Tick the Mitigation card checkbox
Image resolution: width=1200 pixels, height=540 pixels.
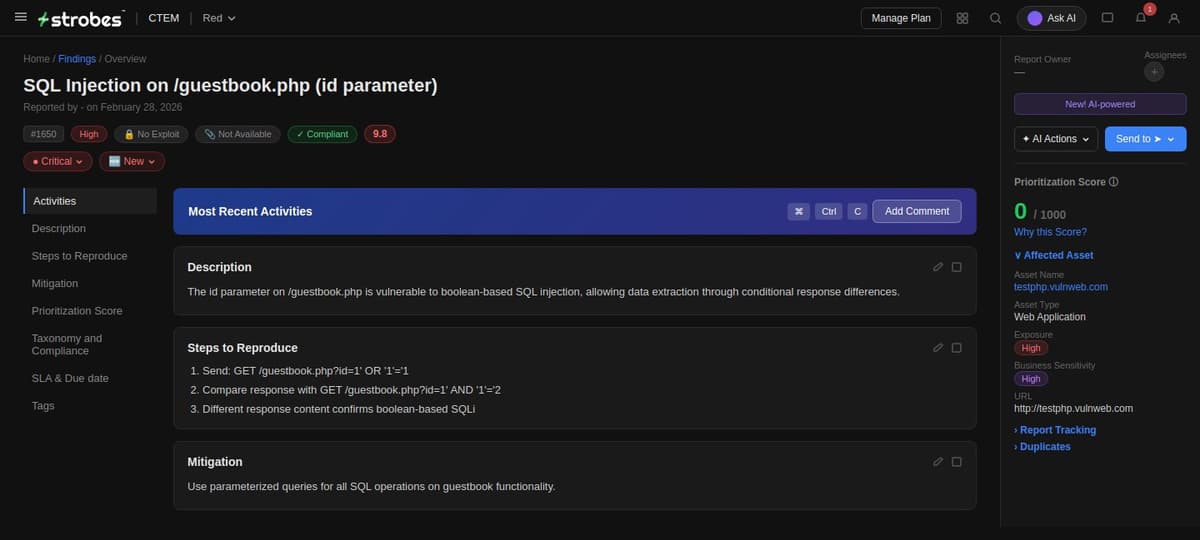click(957, 461)
